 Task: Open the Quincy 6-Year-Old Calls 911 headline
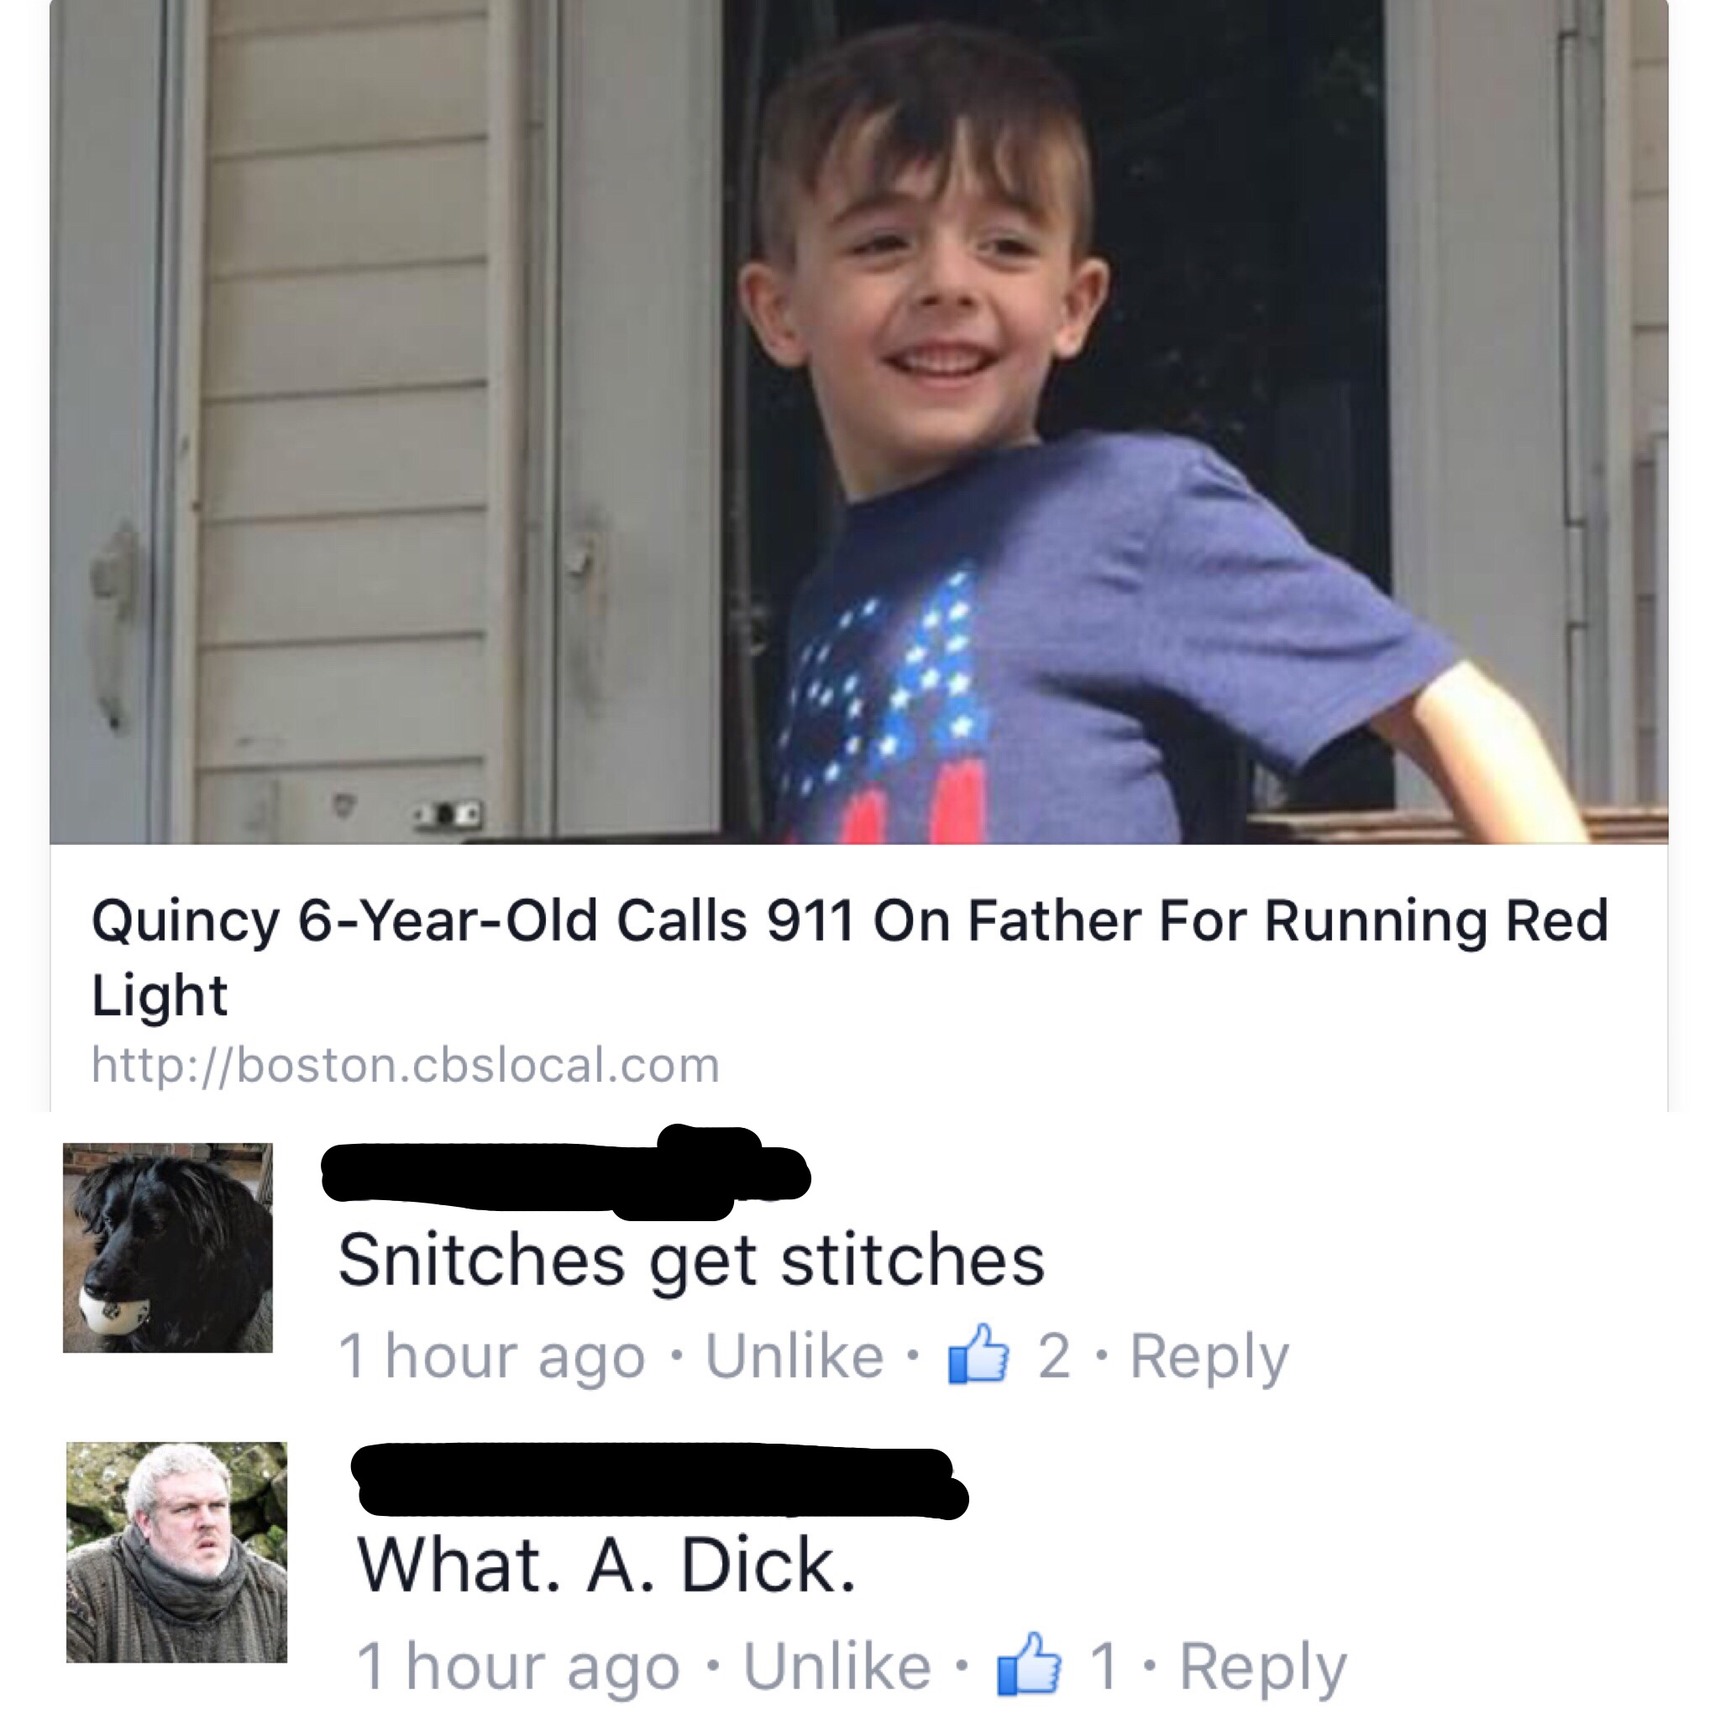point(849,957)
